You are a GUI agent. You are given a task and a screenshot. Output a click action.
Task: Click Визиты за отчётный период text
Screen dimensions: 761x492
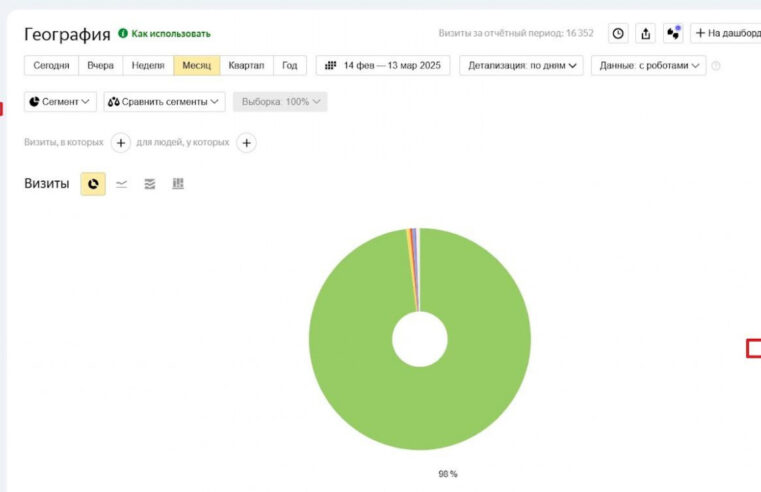click(x=516, y=33)
